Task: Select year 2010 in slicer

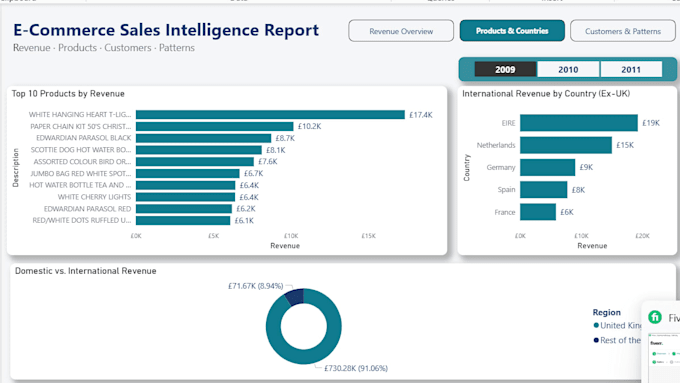Action: (568, 69)
